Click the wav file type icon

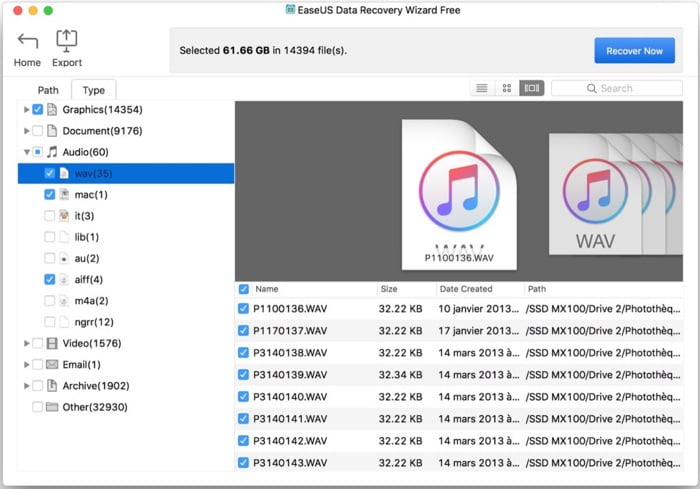64,173
